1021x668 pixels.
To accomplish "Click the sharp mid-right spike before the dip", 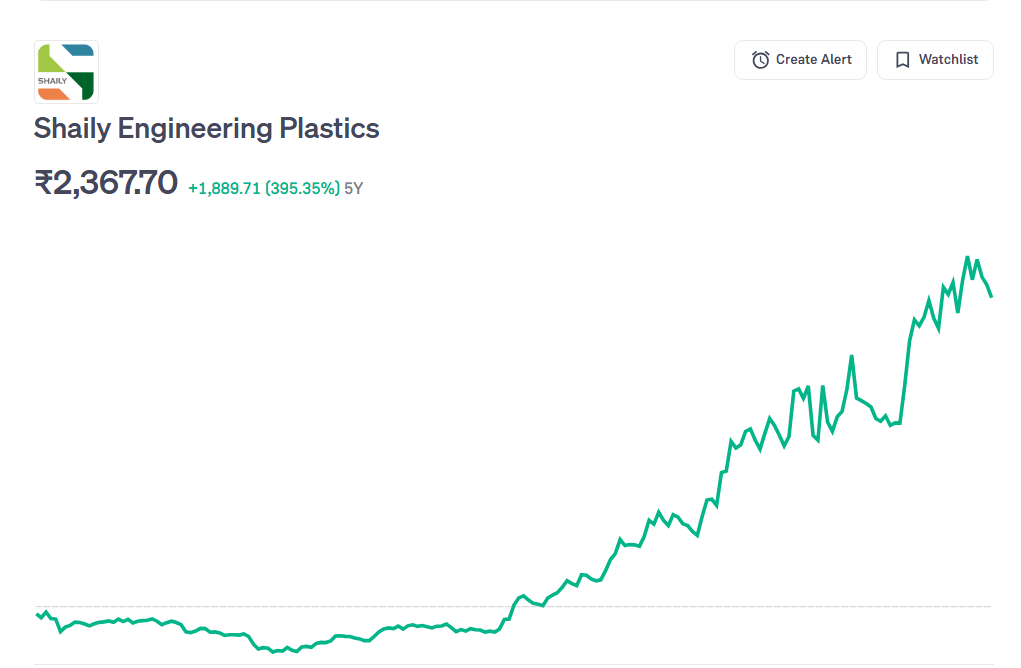I will (x=851, y=356).
